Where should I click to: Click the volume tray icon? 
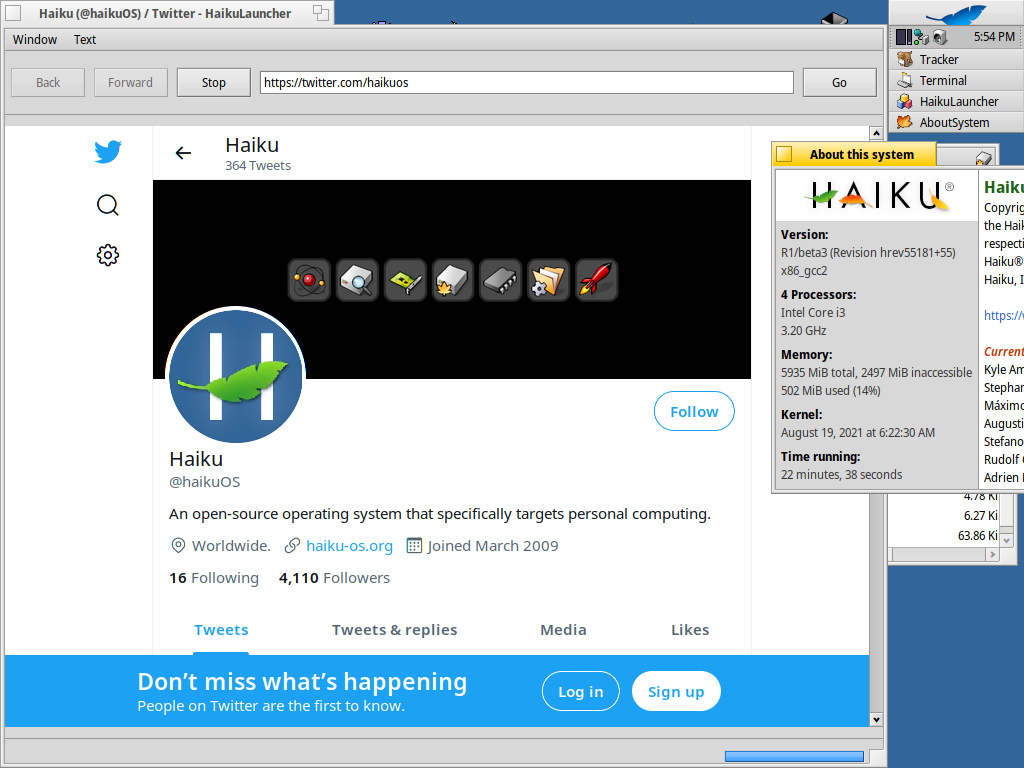[939, 37]
